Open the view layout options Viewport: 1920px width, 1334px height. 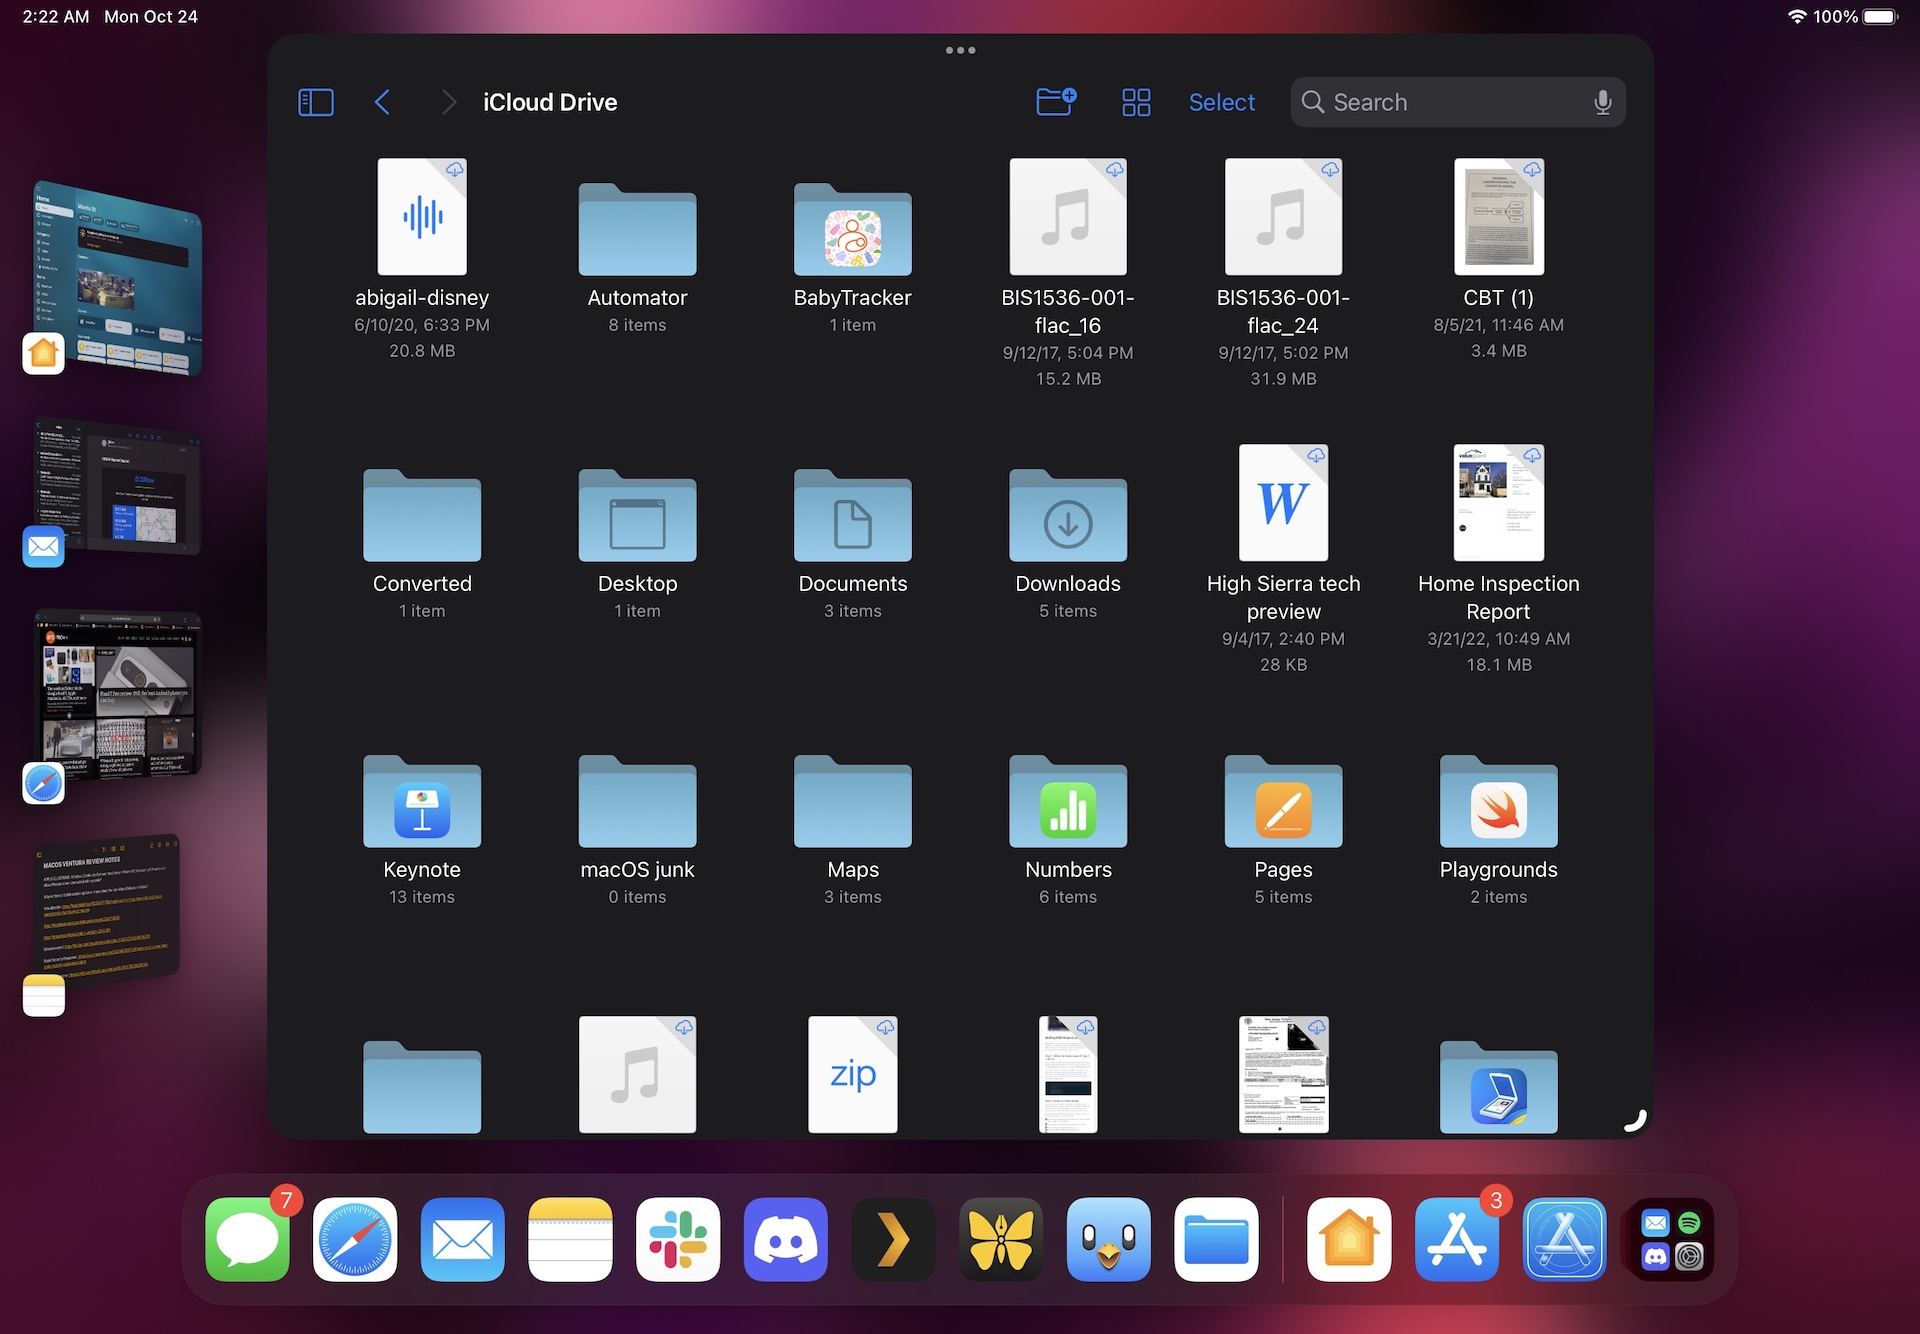pyautogui.click(x=1136, y=101)
